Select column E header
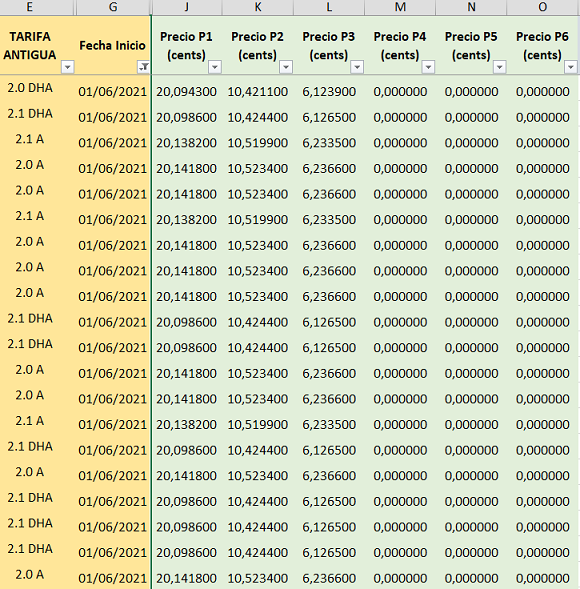Viewport: 580px width, 589px height. [x=30, y=7]
